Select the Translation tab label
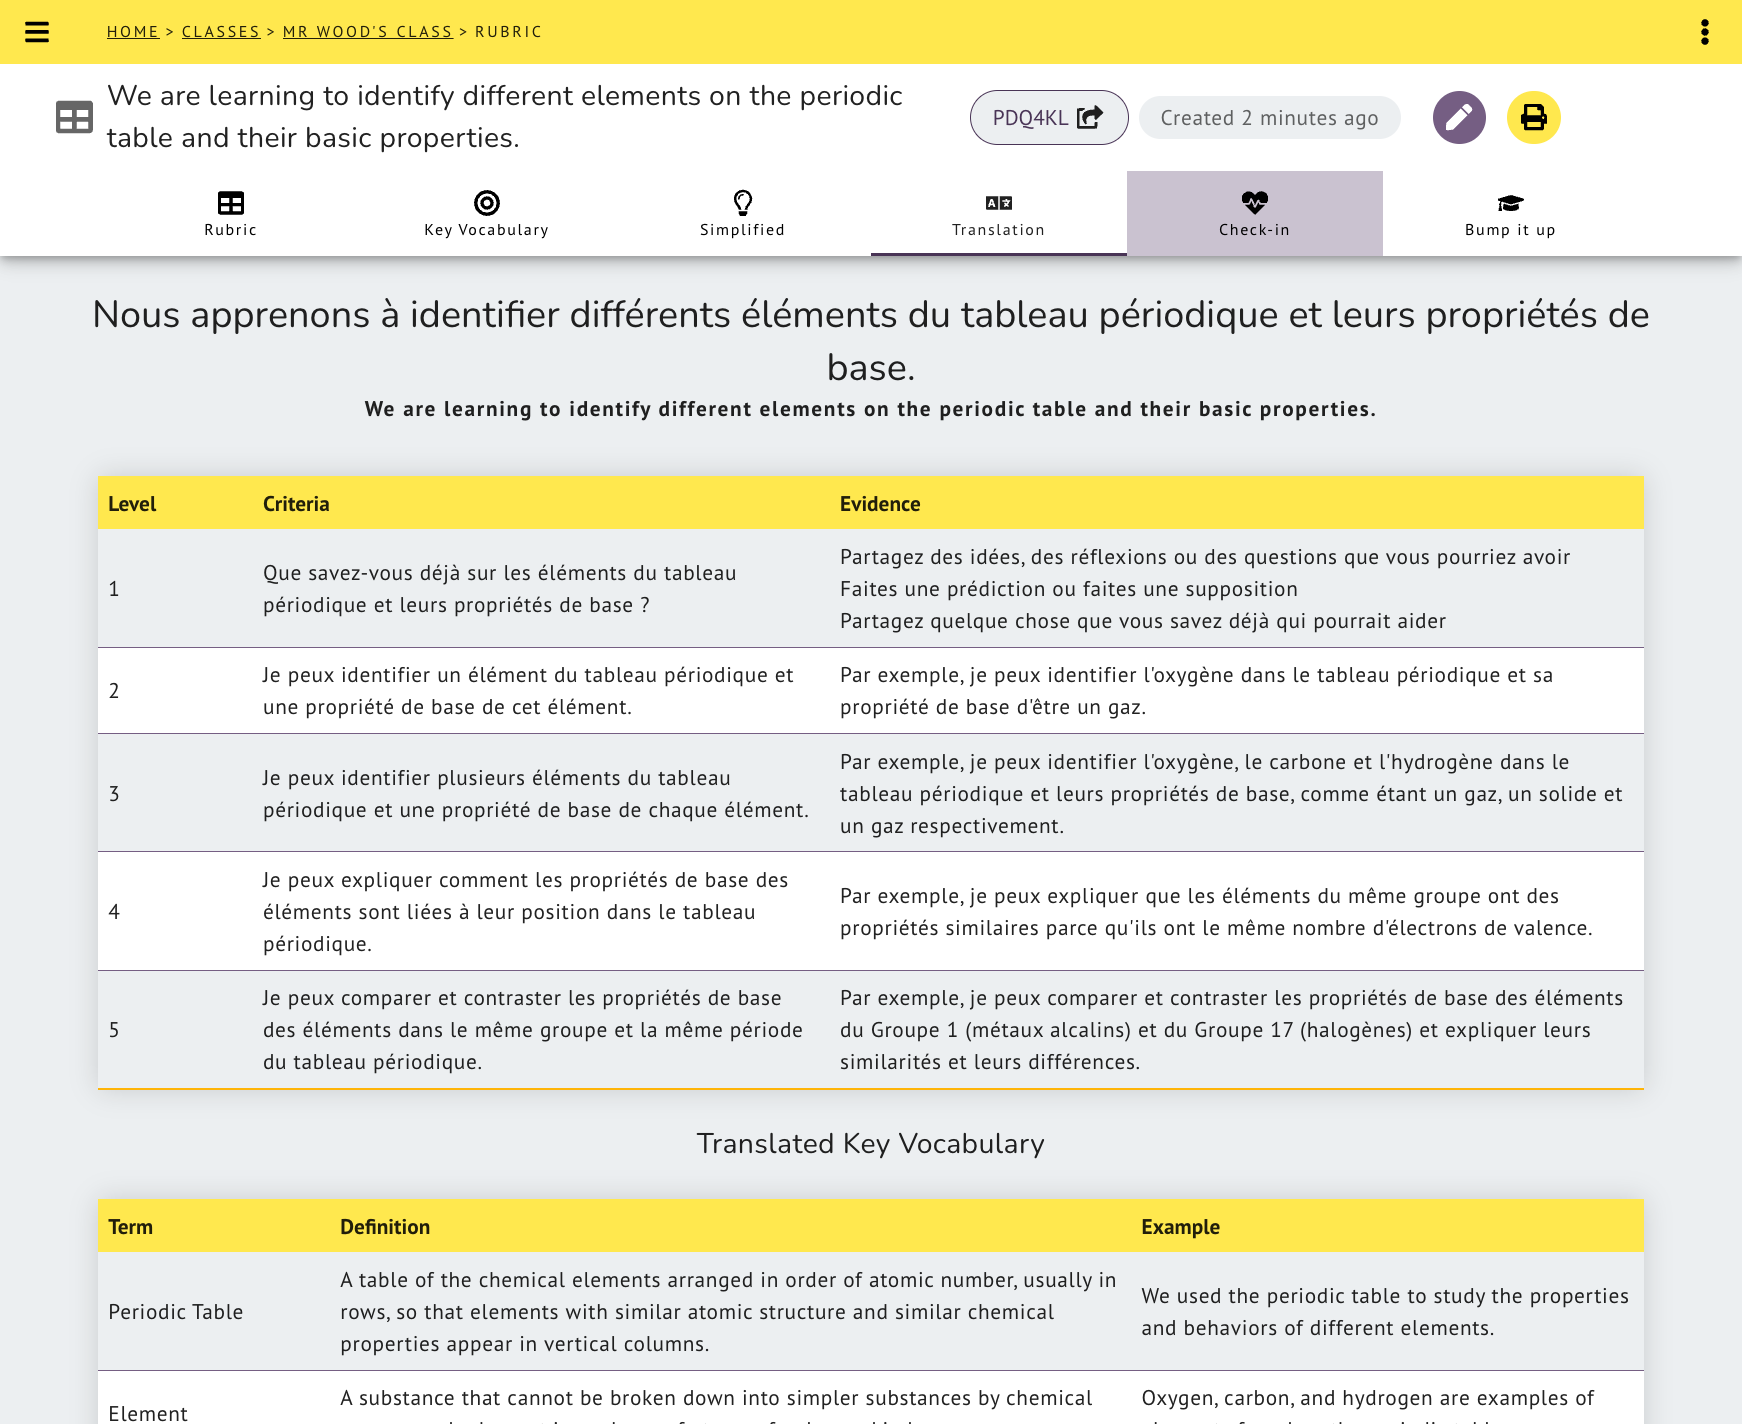1742x1424 pixels. [x=999, y=230]
